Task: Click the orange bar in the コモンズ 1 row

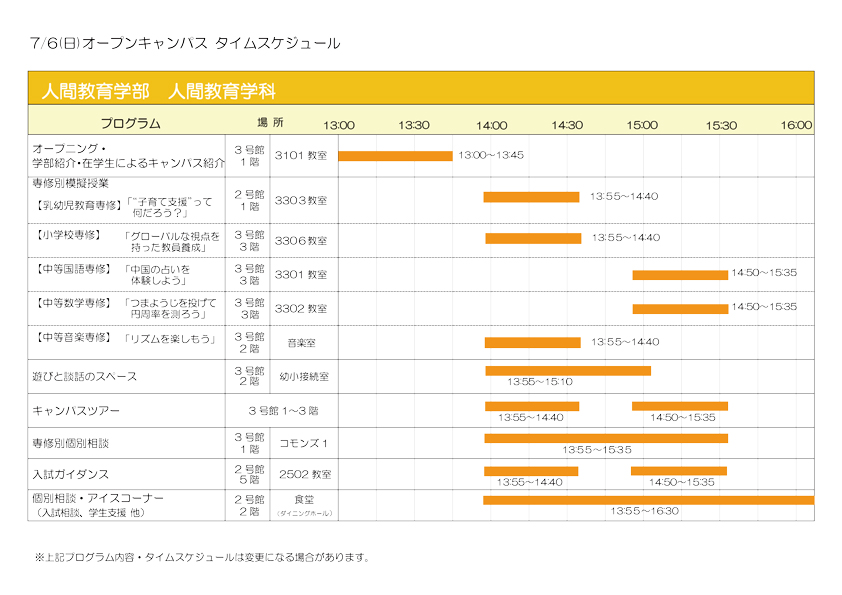Action: pyautogui.click(x=606, y=438)
